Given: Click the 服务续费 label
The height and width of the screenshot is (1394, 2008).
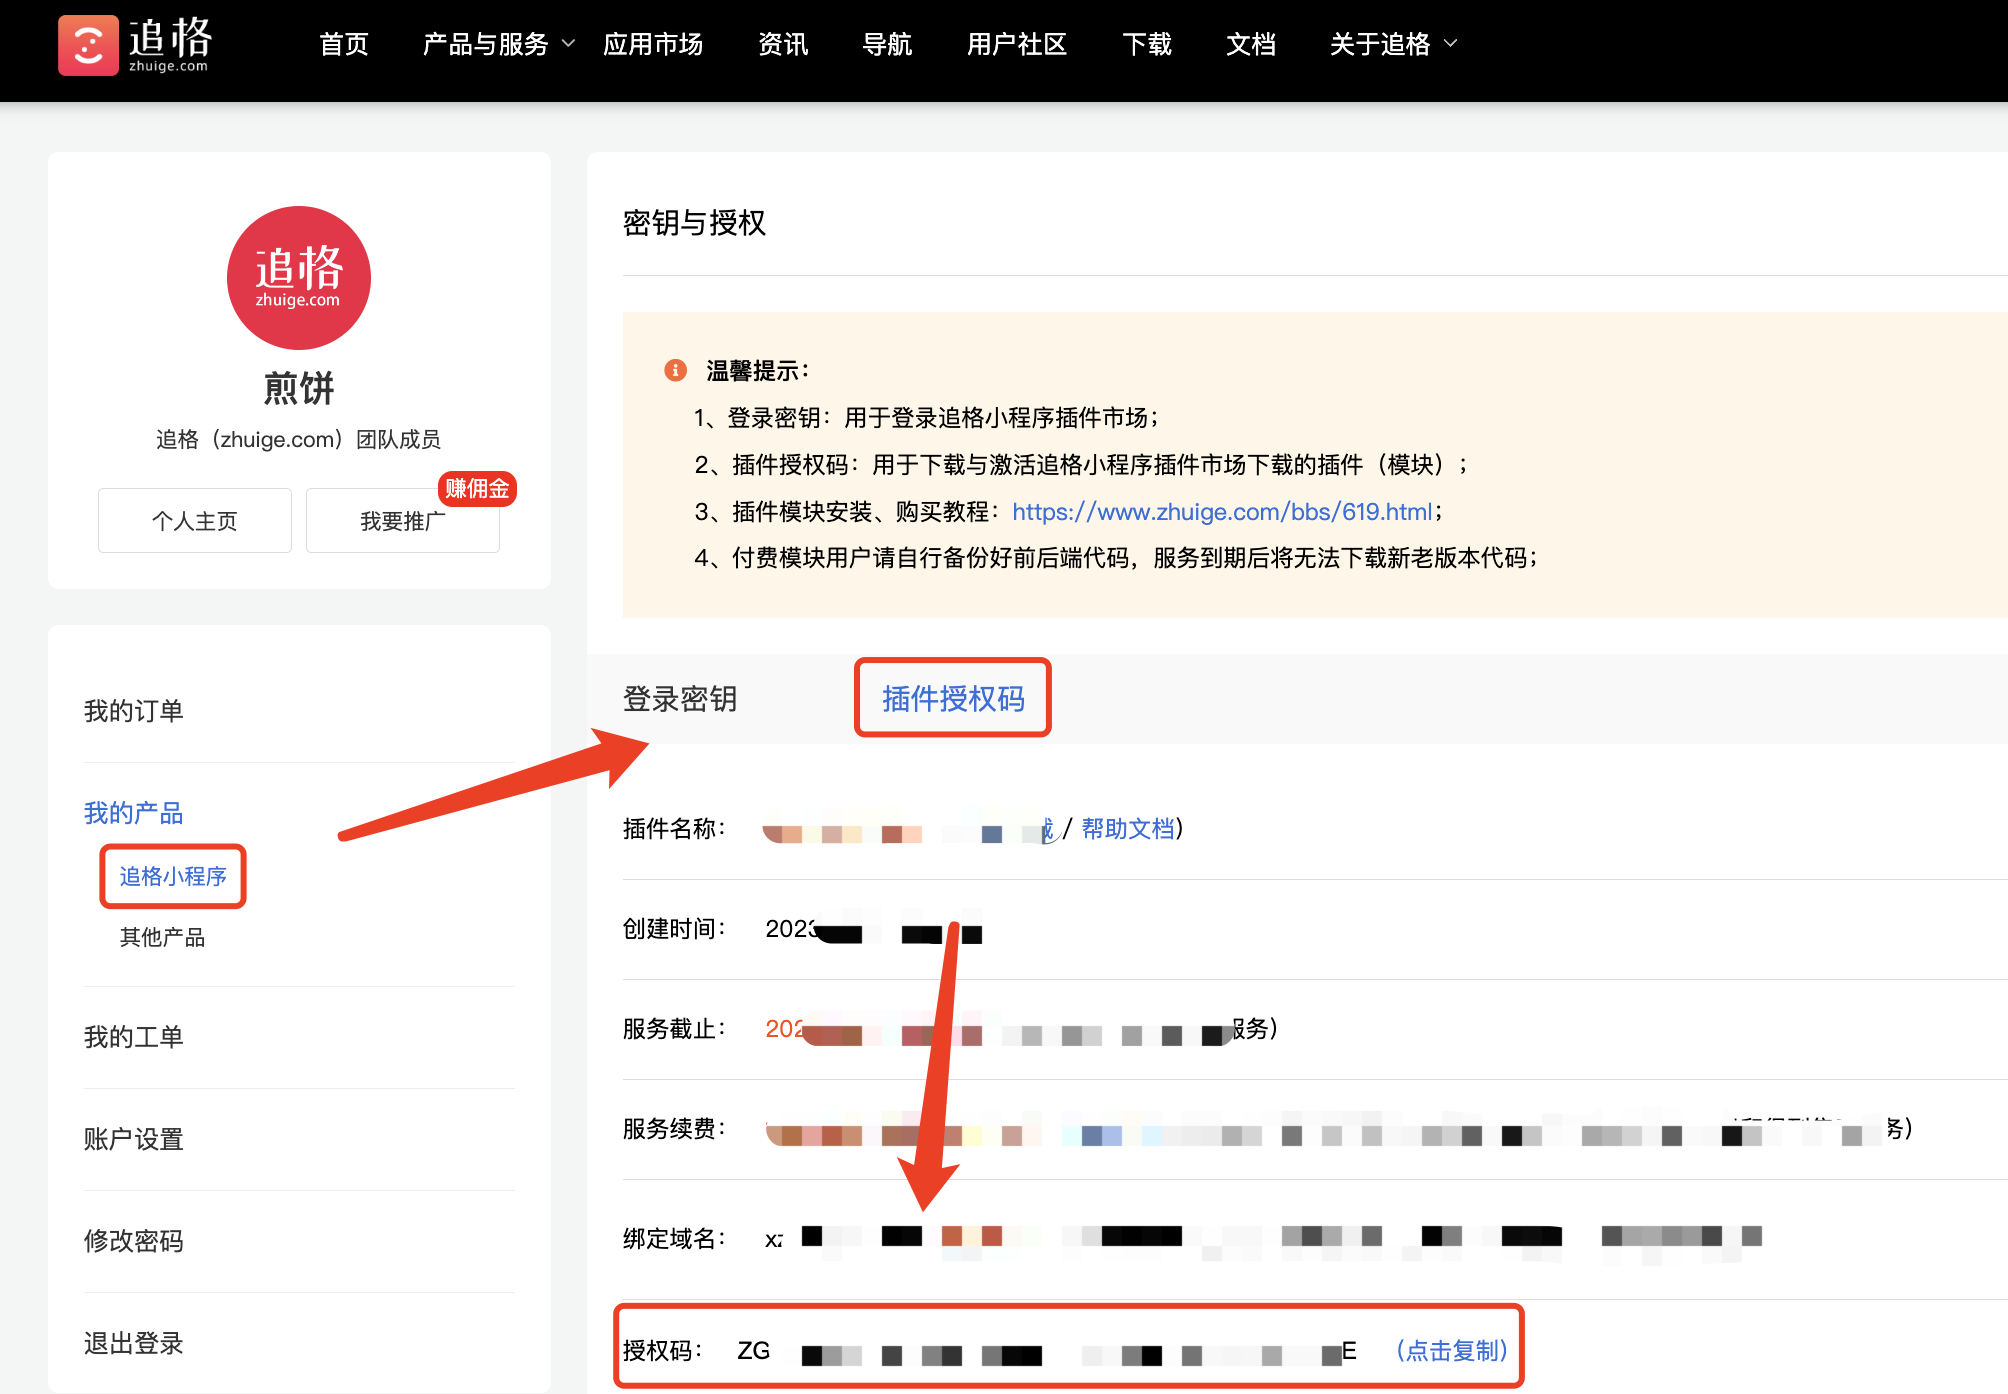Looking at the screenshot, I should (x=674, y=1128).
